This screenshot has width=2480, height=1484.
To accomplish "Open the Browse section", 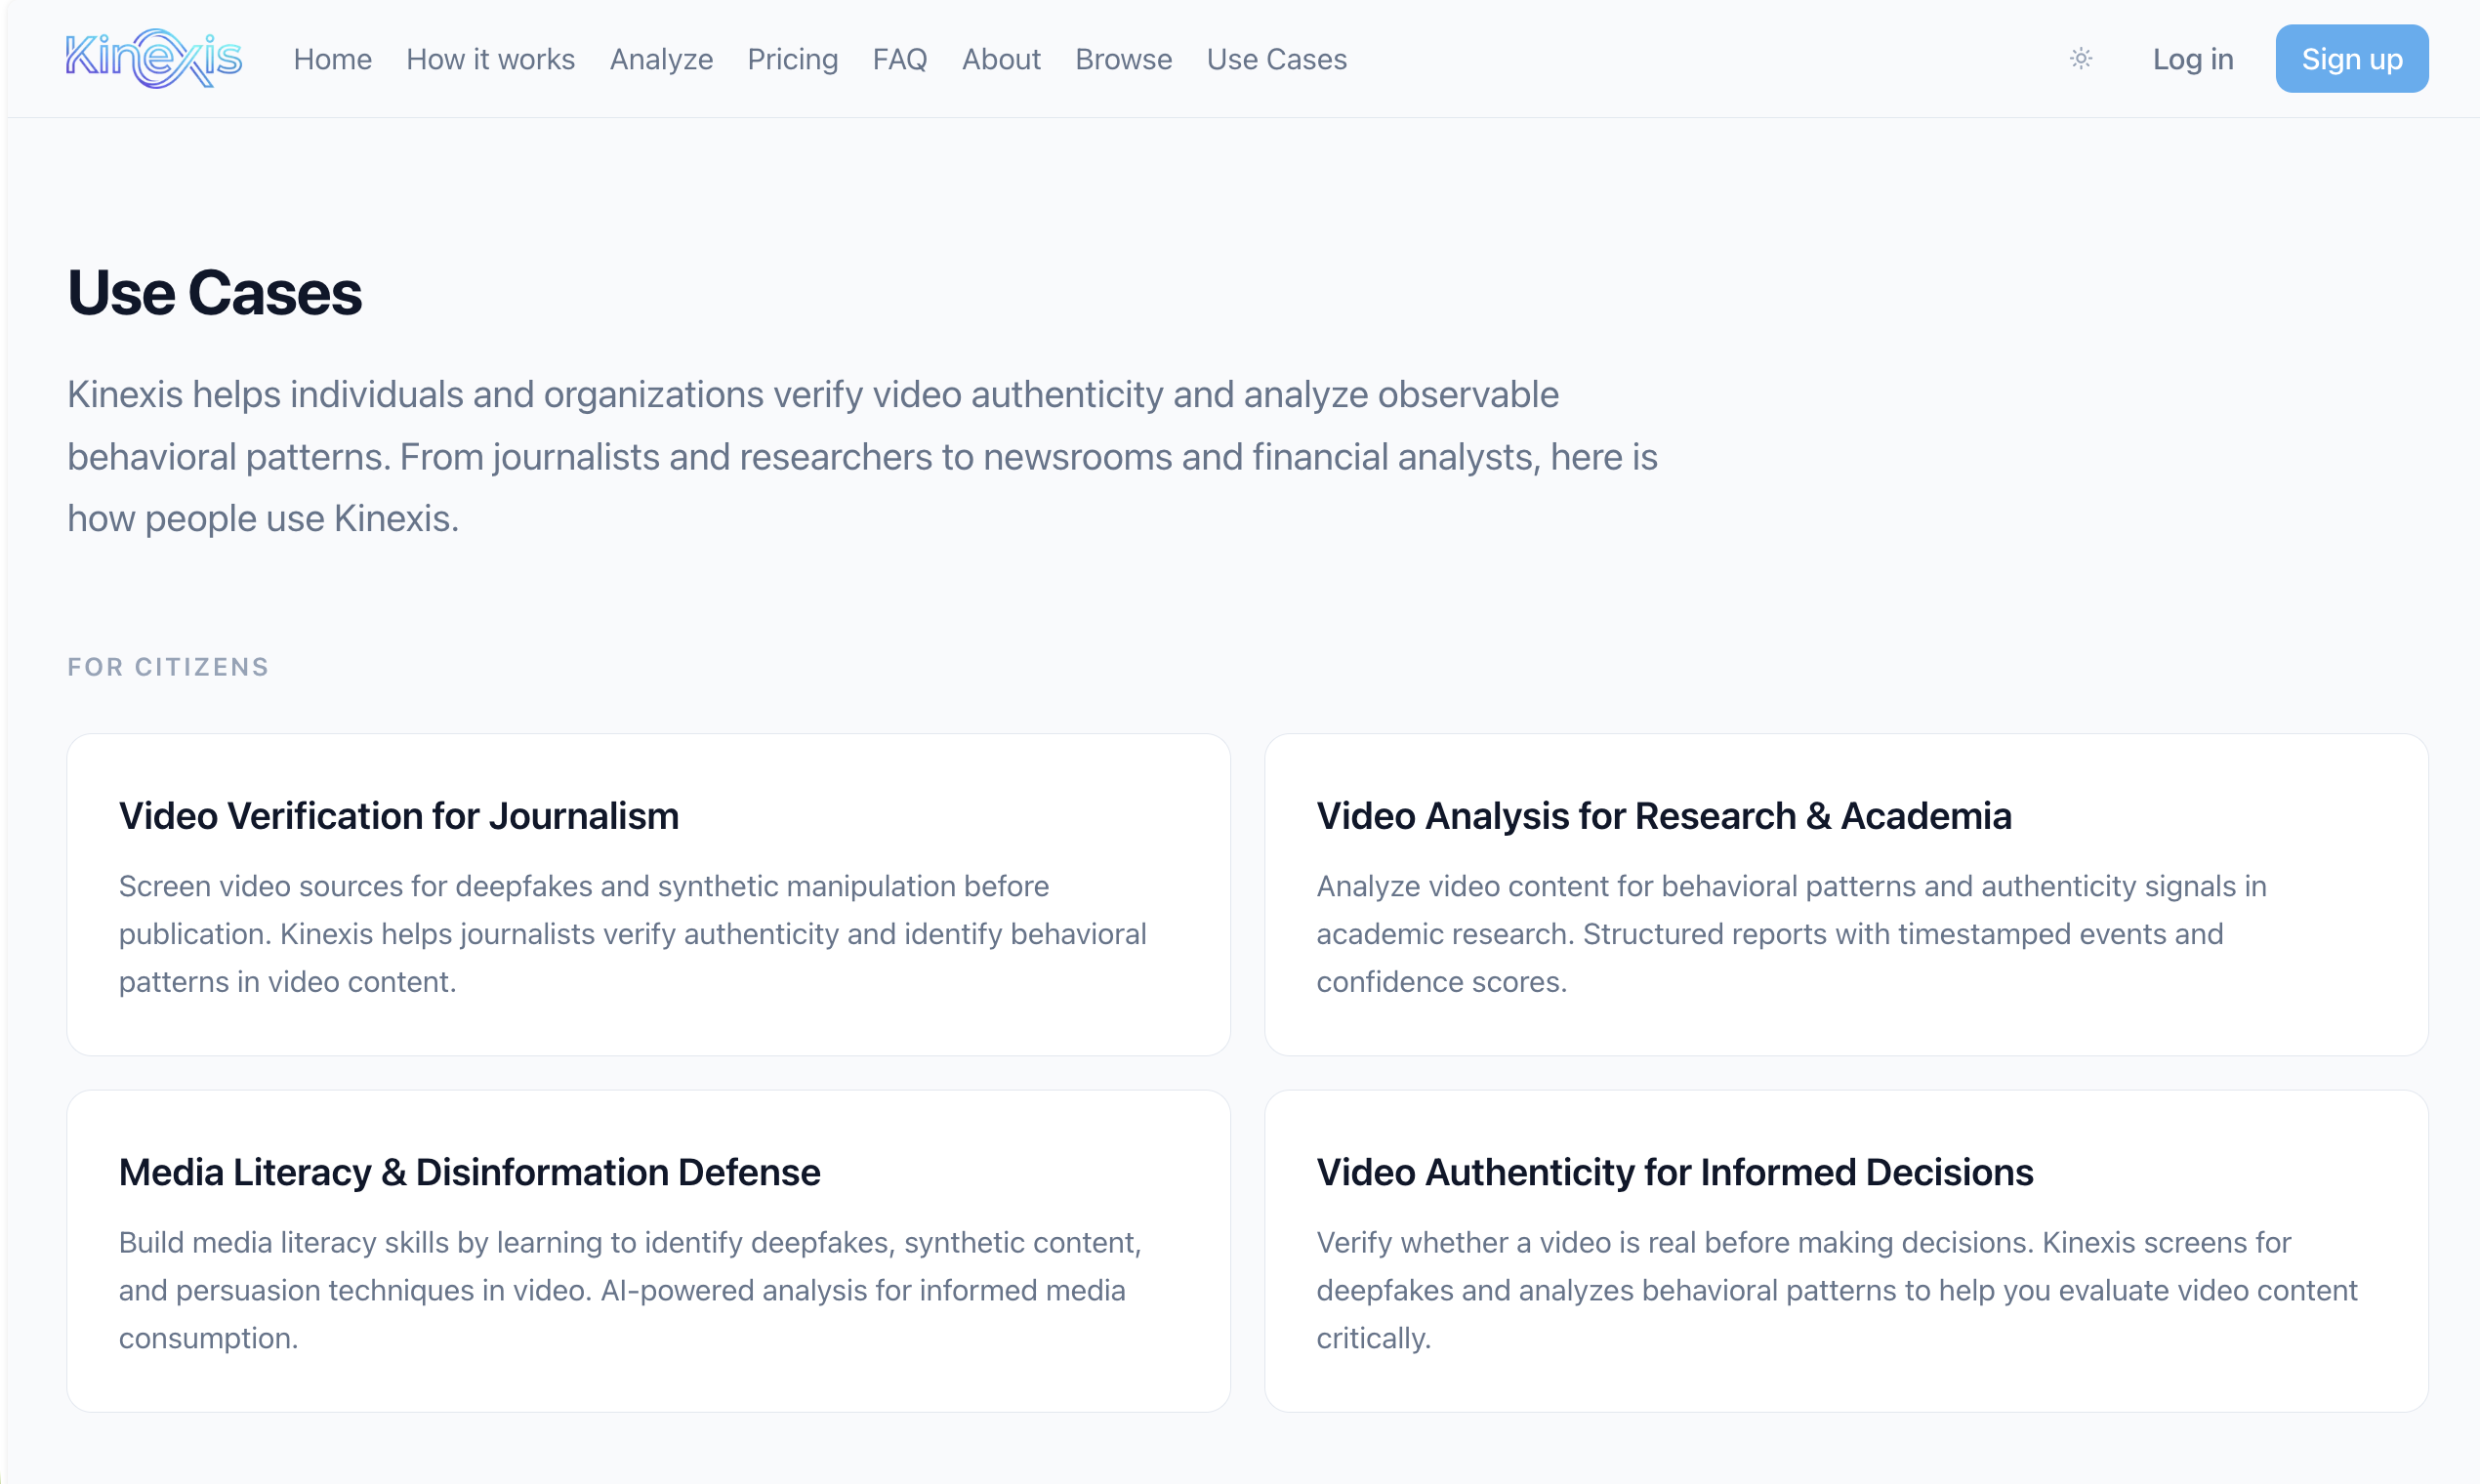I will pos(1123,60).
